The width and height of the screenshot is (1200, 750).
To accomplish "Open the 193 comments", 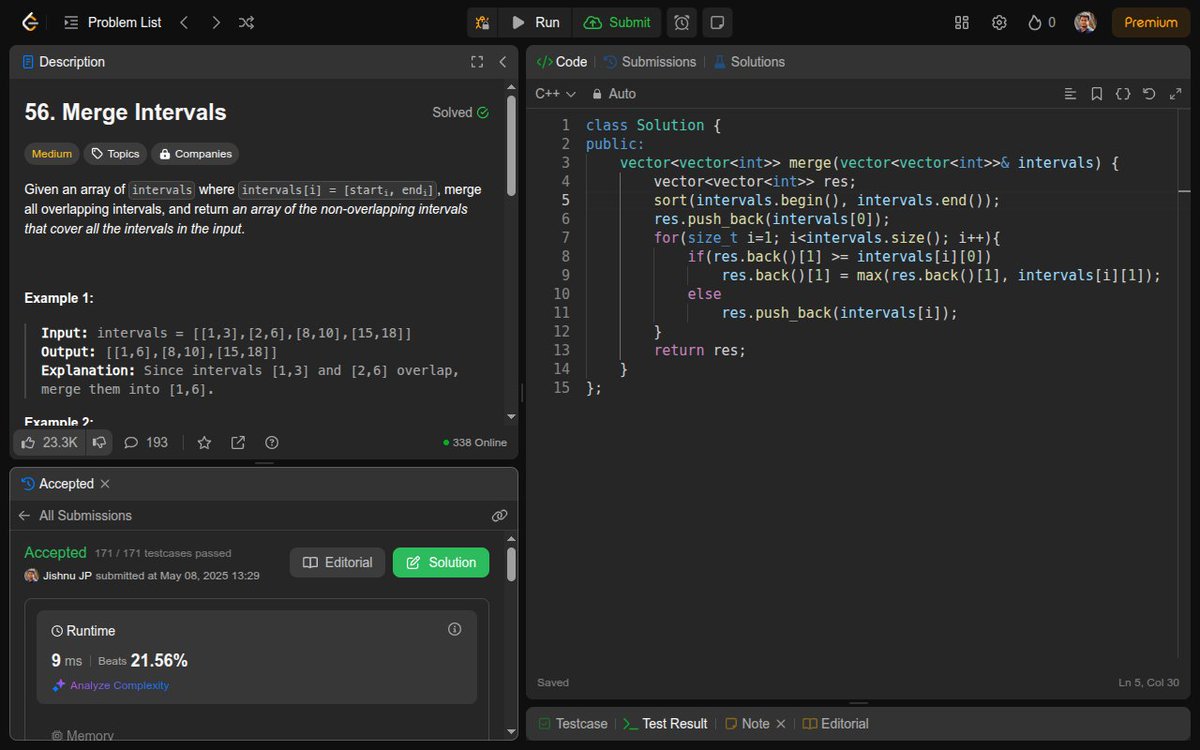I will pos(146,442).
